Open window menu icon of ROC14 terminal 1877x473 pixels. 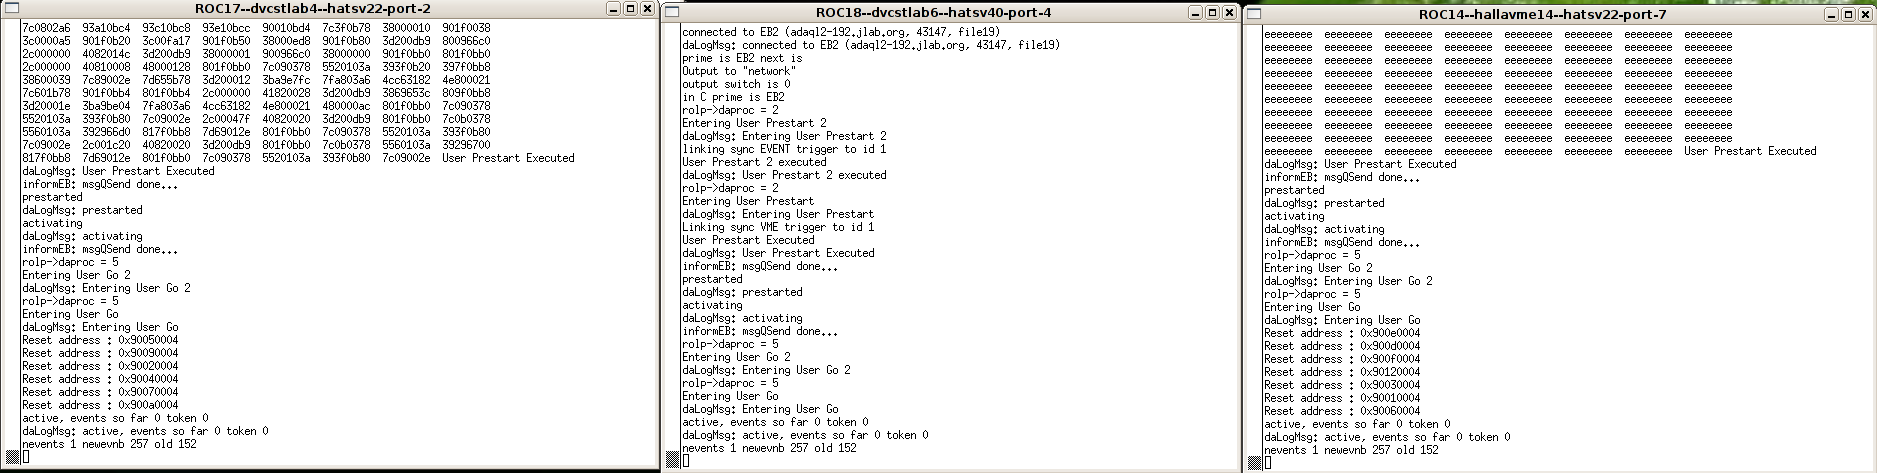pos(1254,14)
